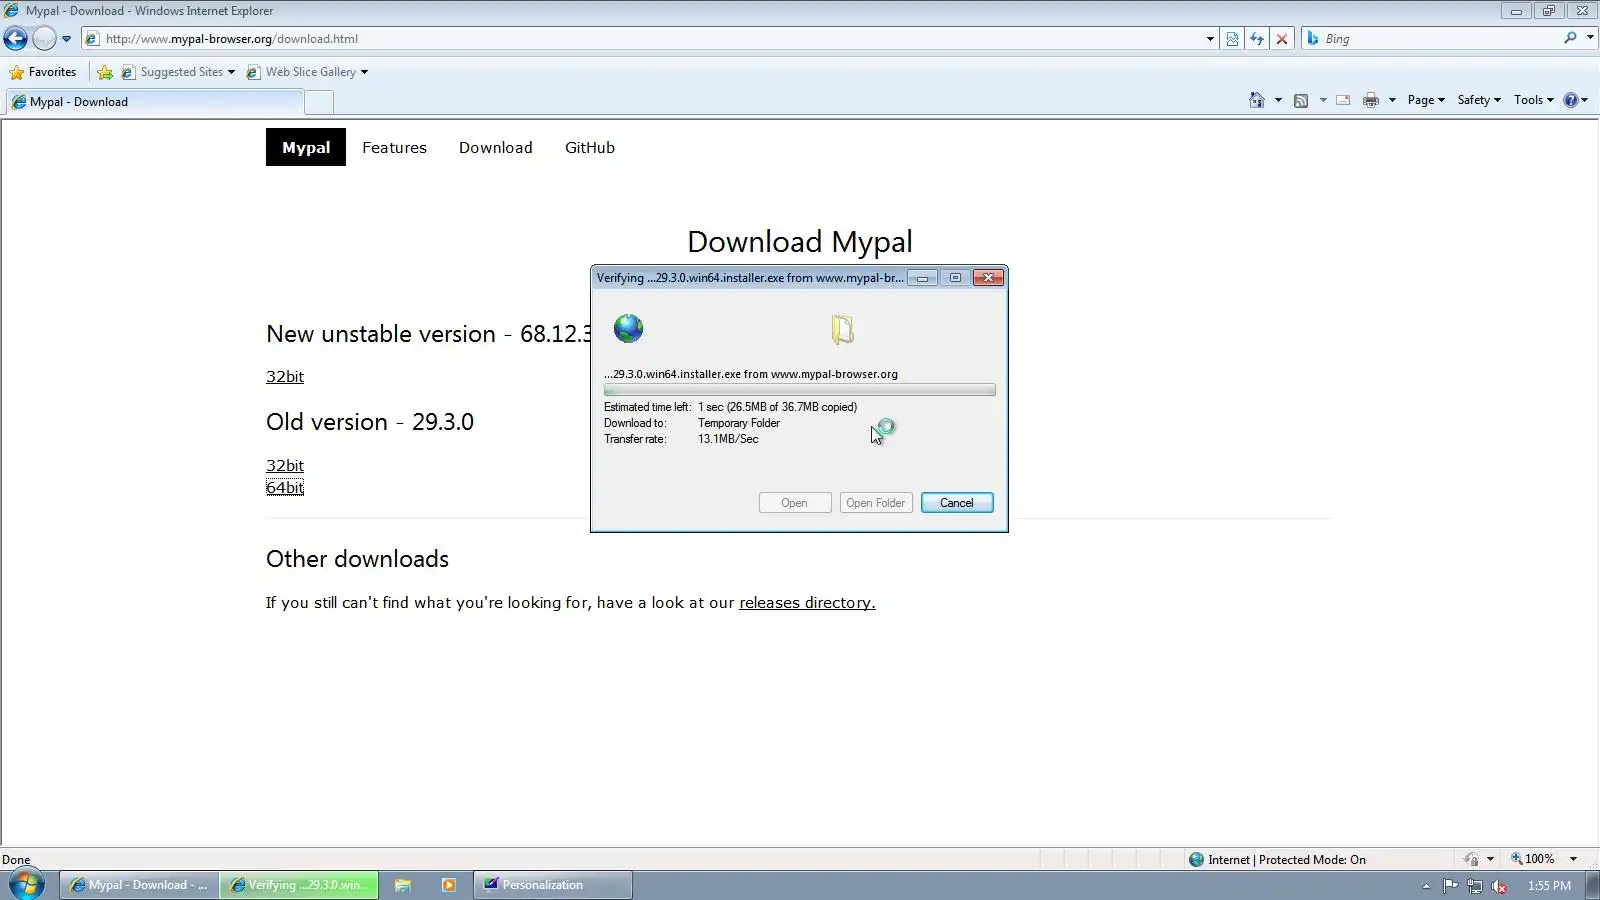Open the Favorites center star button
Viewport: 1600px width, 900px height.
pyautogui.click(x=43, y=72)
